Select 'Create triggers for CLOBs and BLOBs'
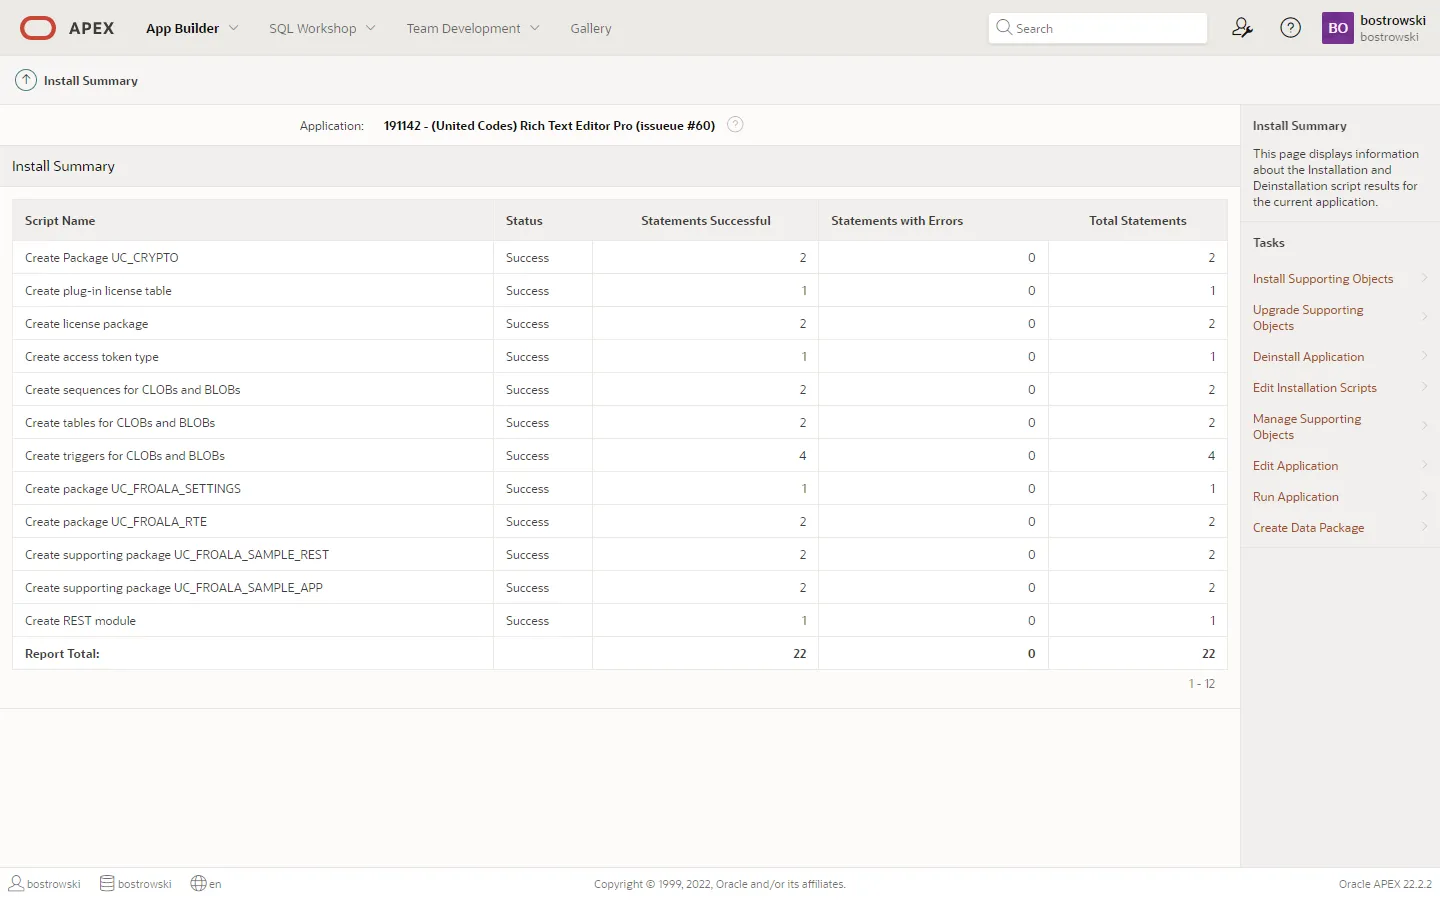1440x900 pixels. pos(620,455)
